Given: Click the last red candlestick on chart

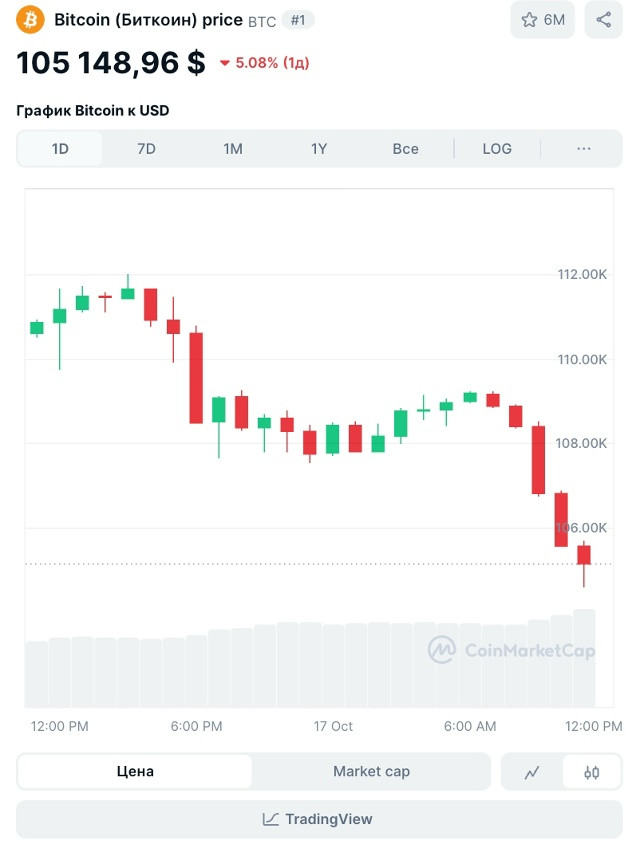Looking at the screenshot, I should click(584, 554).
